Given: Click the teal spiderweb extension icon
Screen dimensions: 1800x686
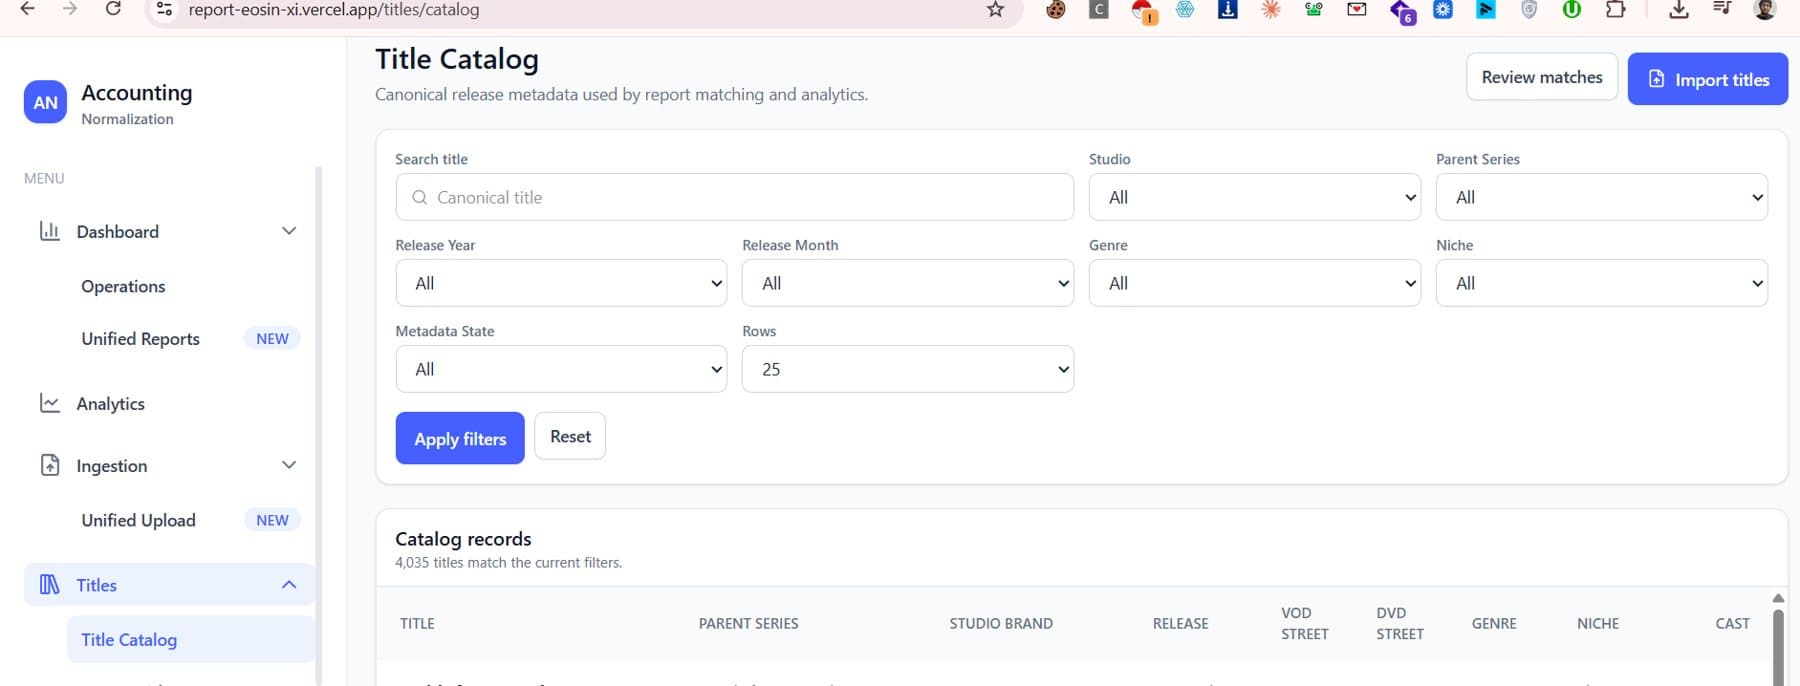Looking at the screenshot, I should click(x=1185, y=10).
